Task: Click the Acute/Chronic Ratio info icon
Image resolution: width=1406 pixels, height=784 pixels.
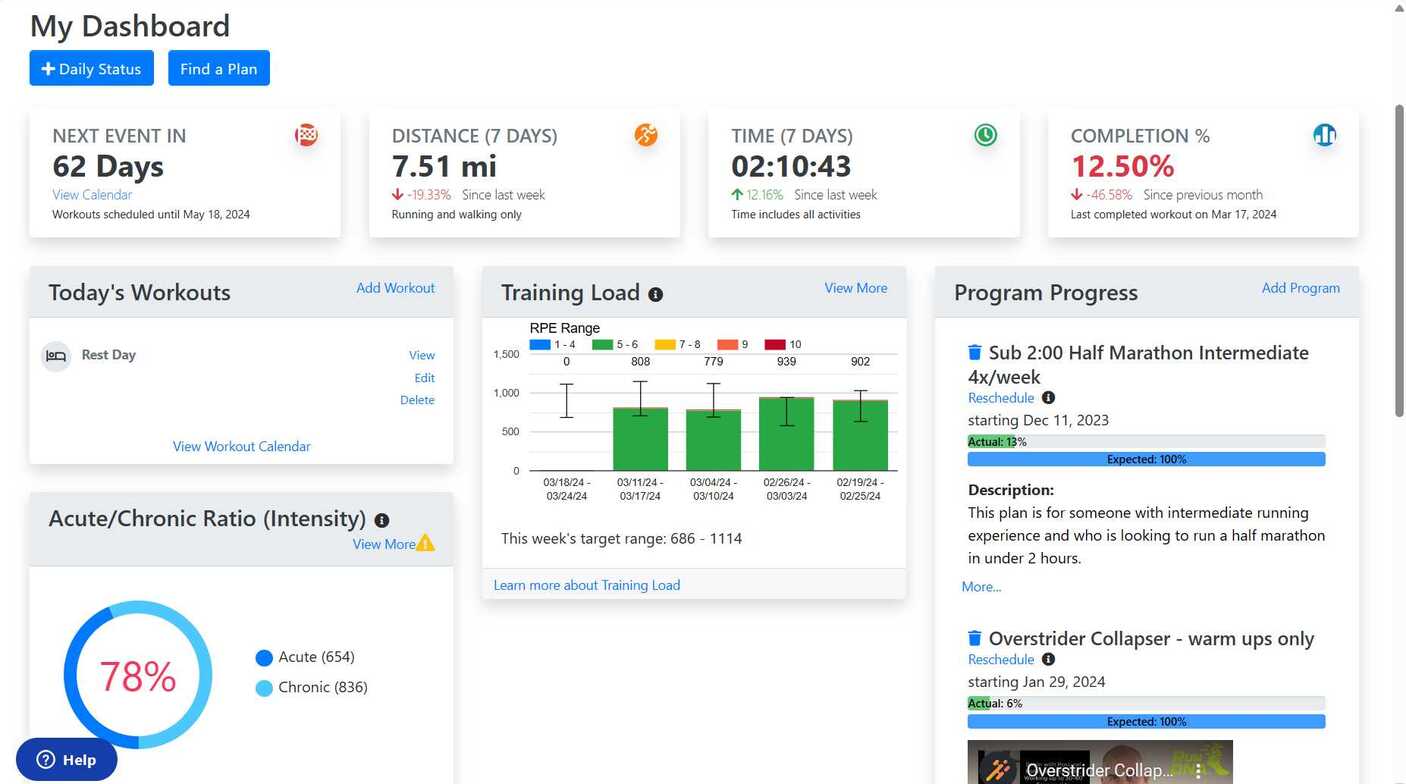Action: coord(382,520)
